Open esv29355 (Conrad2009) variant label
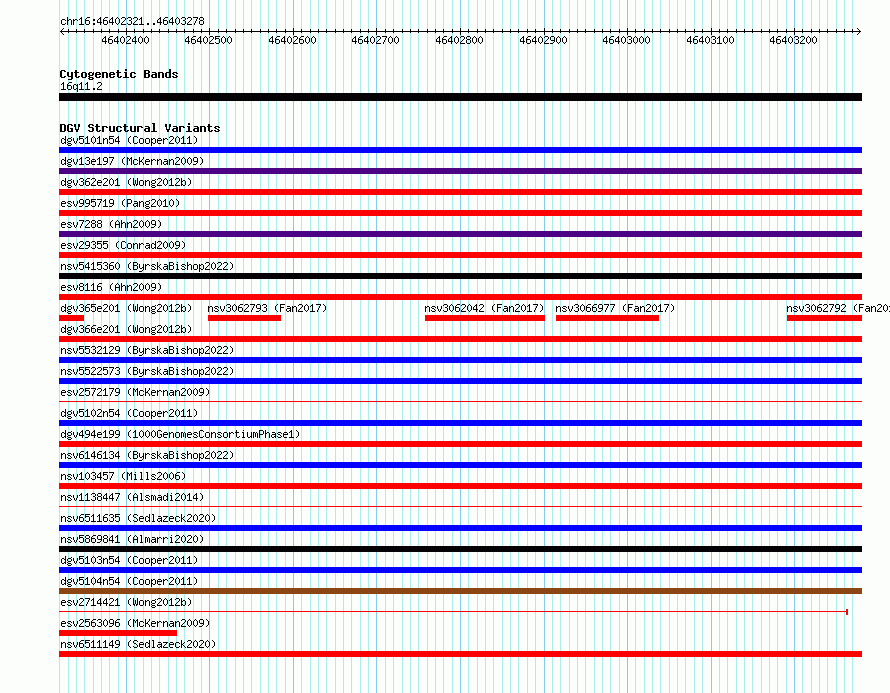This screenshot has width=890, height=693. 123,245
